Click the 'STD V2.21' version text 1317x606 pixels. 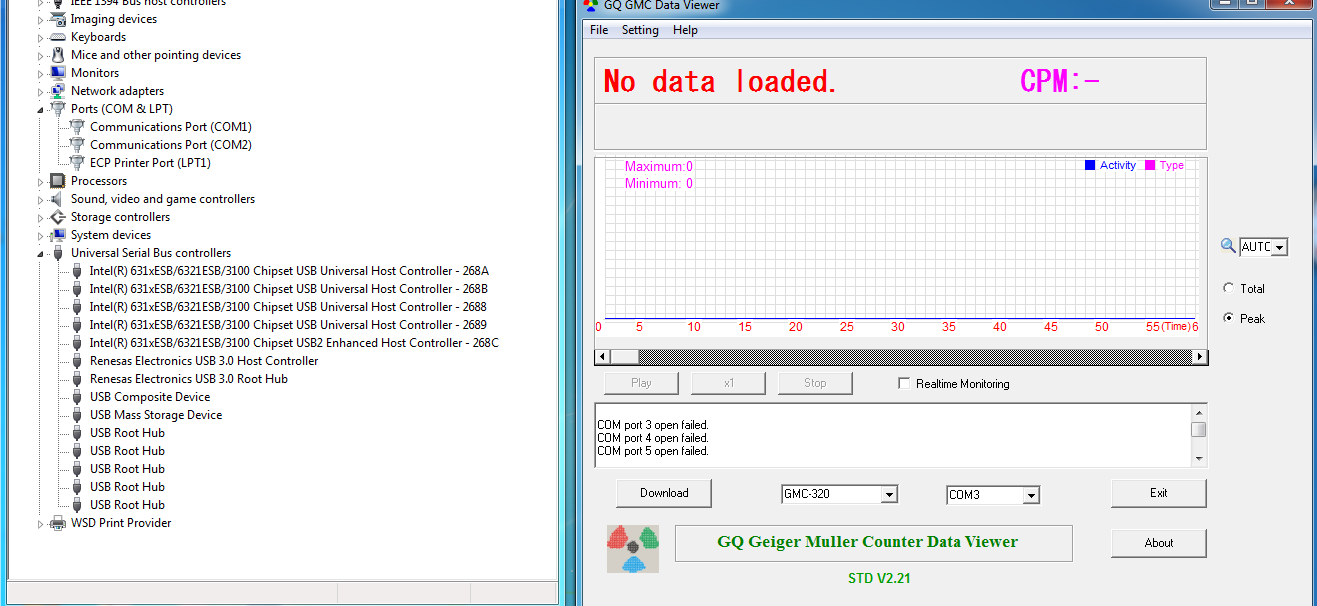(x=879, y=578)
